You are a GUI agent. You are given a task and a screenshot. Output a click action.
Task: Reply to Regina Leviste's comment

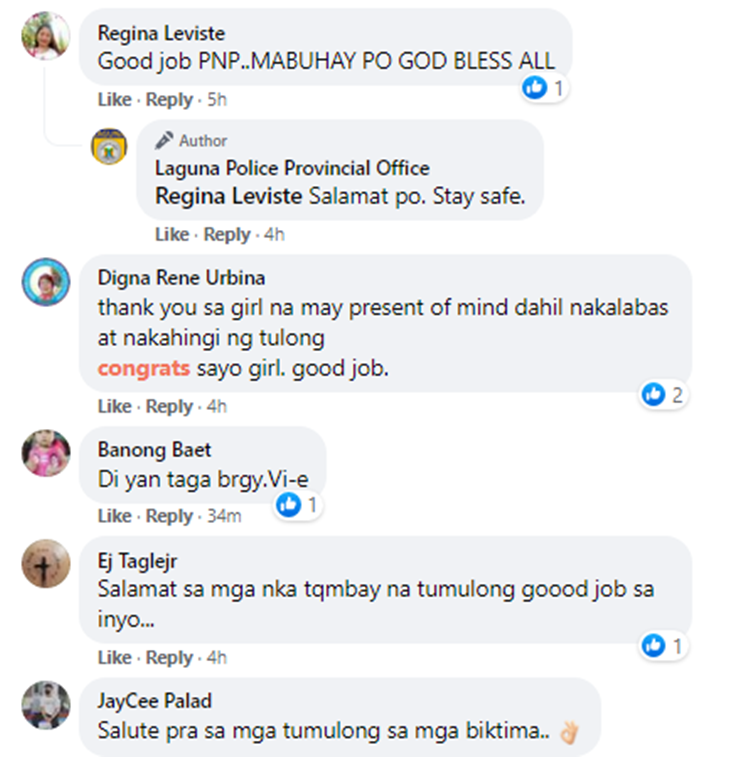(x=169, y=100)
